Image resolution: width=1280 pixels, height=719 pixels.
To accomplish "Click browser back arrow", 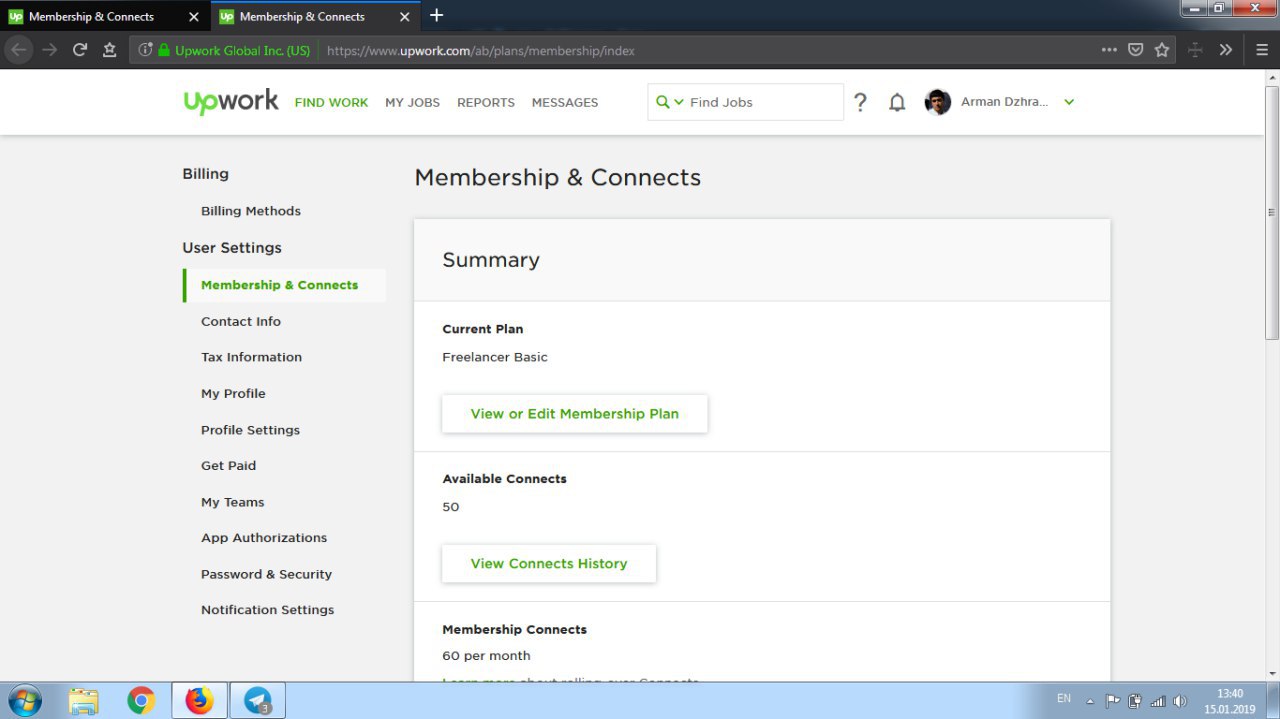I will click(19, 50).
